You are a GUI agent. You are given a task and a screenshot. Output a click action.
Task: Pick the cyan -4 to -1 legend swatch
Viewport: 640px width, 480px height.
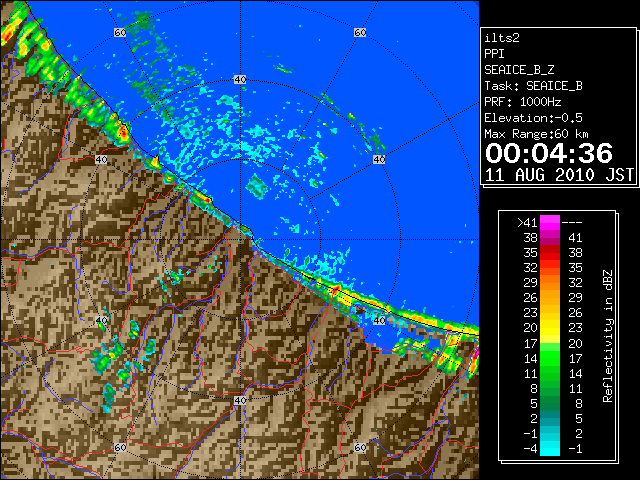[x=550, y=448]
